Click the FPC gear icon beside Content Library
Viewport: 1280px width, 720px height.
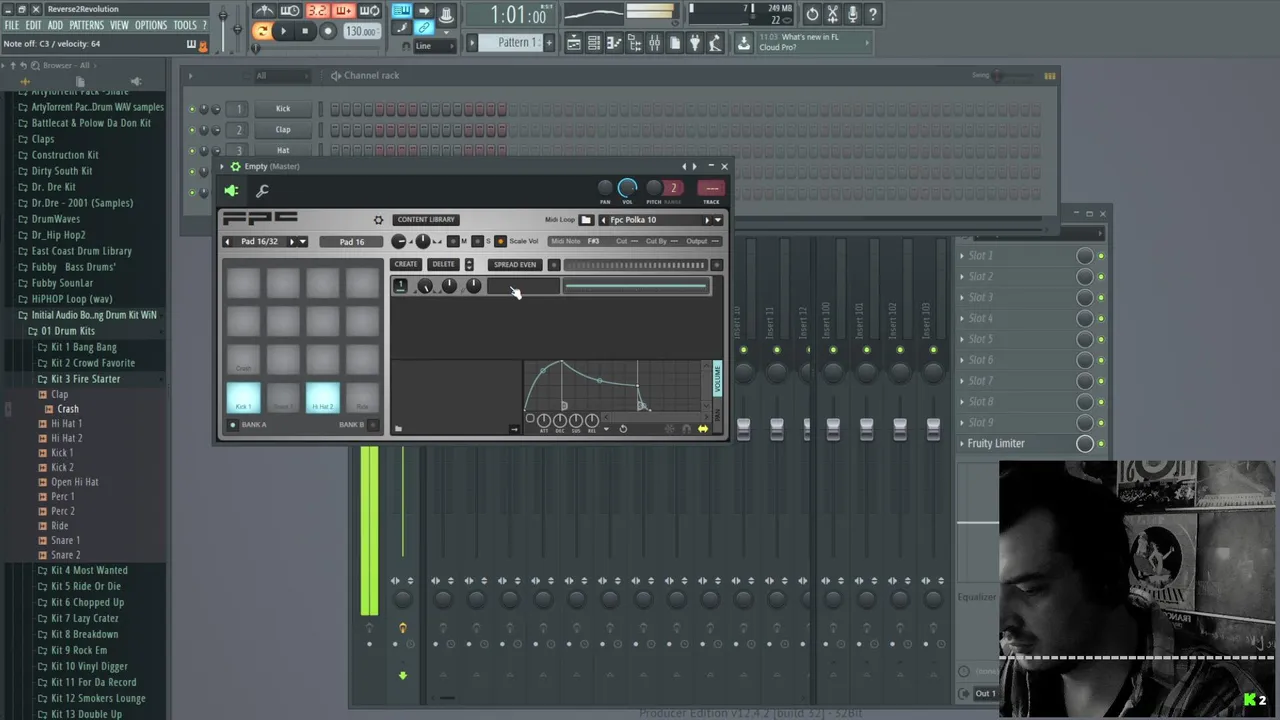(x=378, y=220)
